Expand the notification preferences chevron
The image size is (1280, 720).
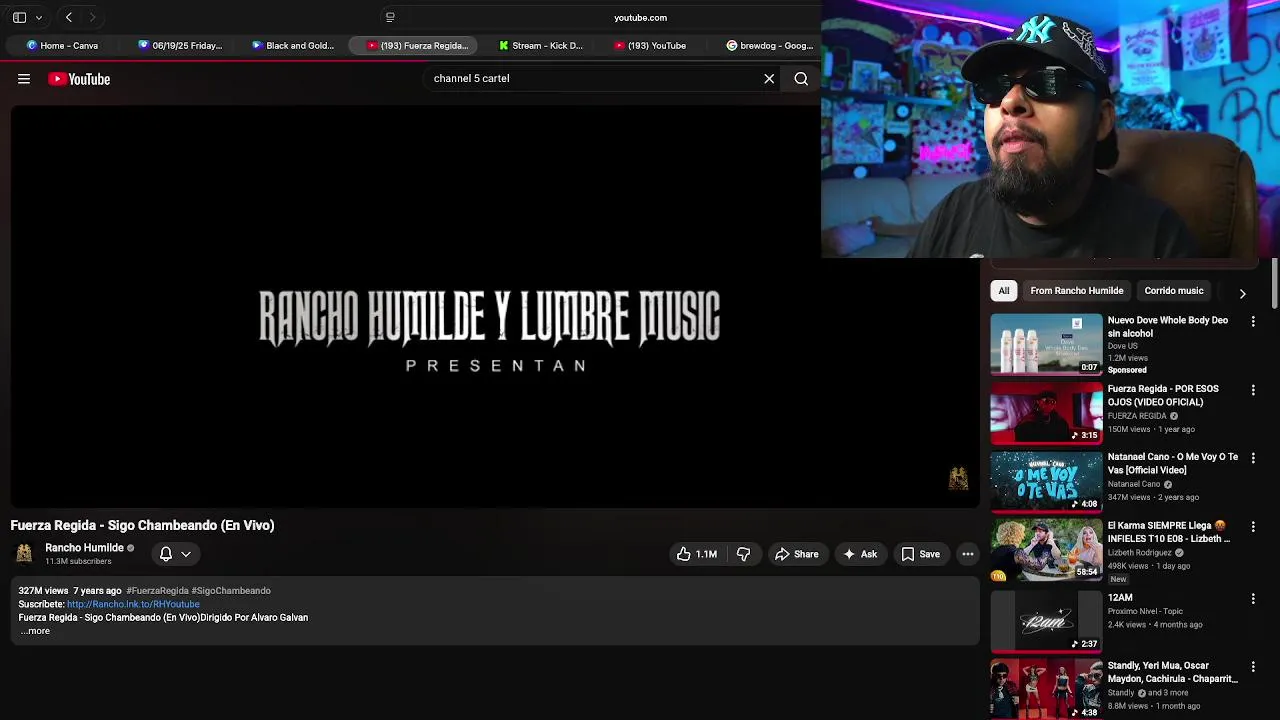186,554
